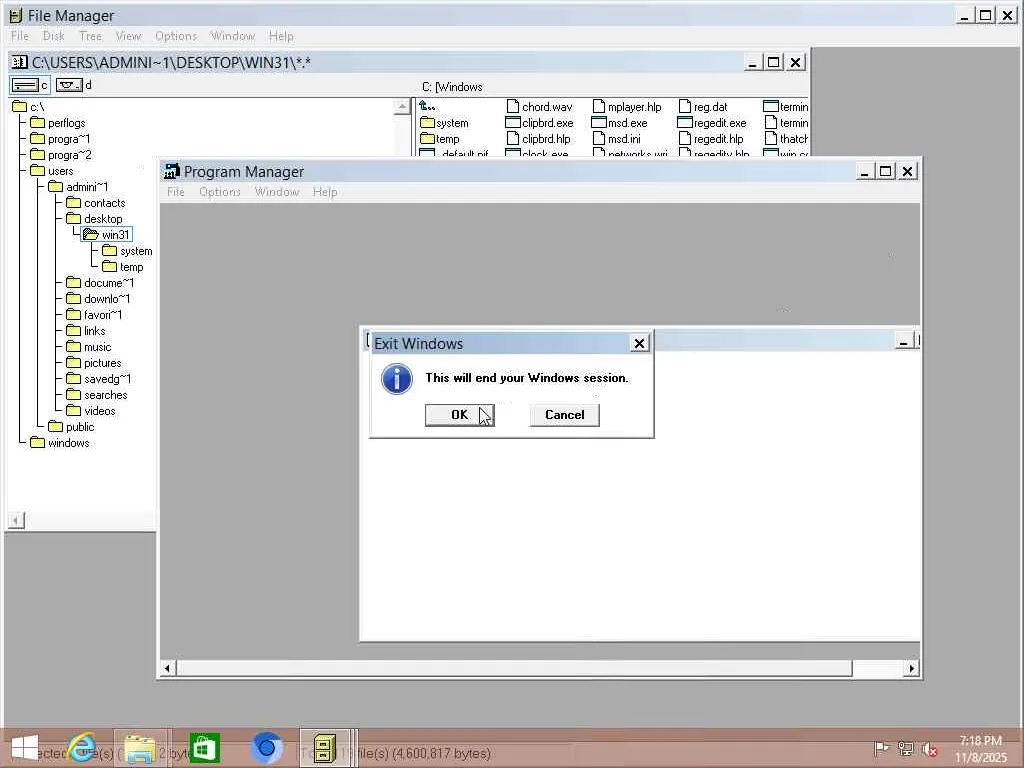This screenshot has width=1024, height=768.
Task: Select chord.wav file icon
Action: point(513,106)
